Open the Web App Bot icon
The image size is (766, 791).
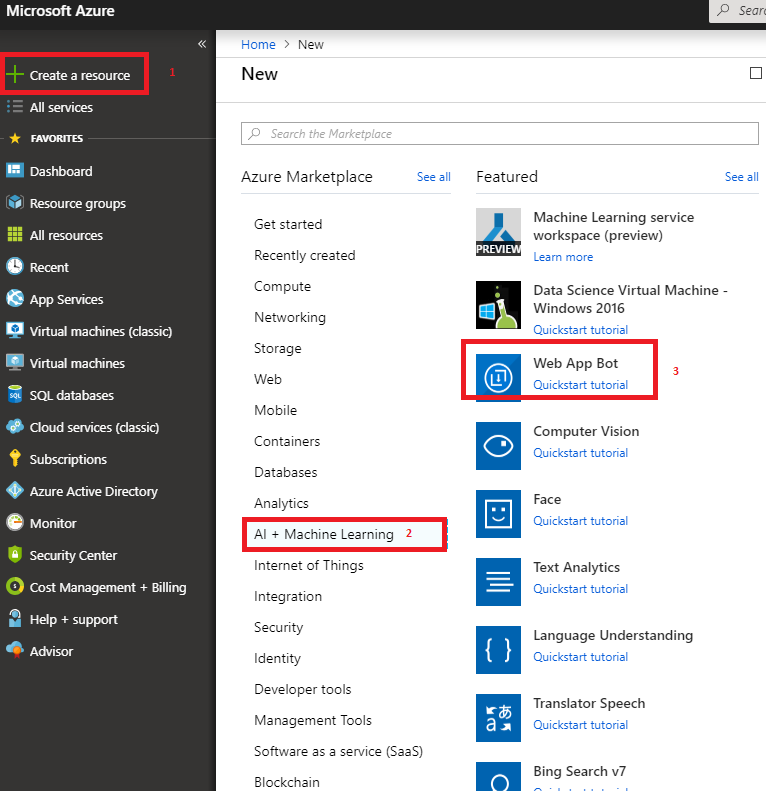click(498, 377)
